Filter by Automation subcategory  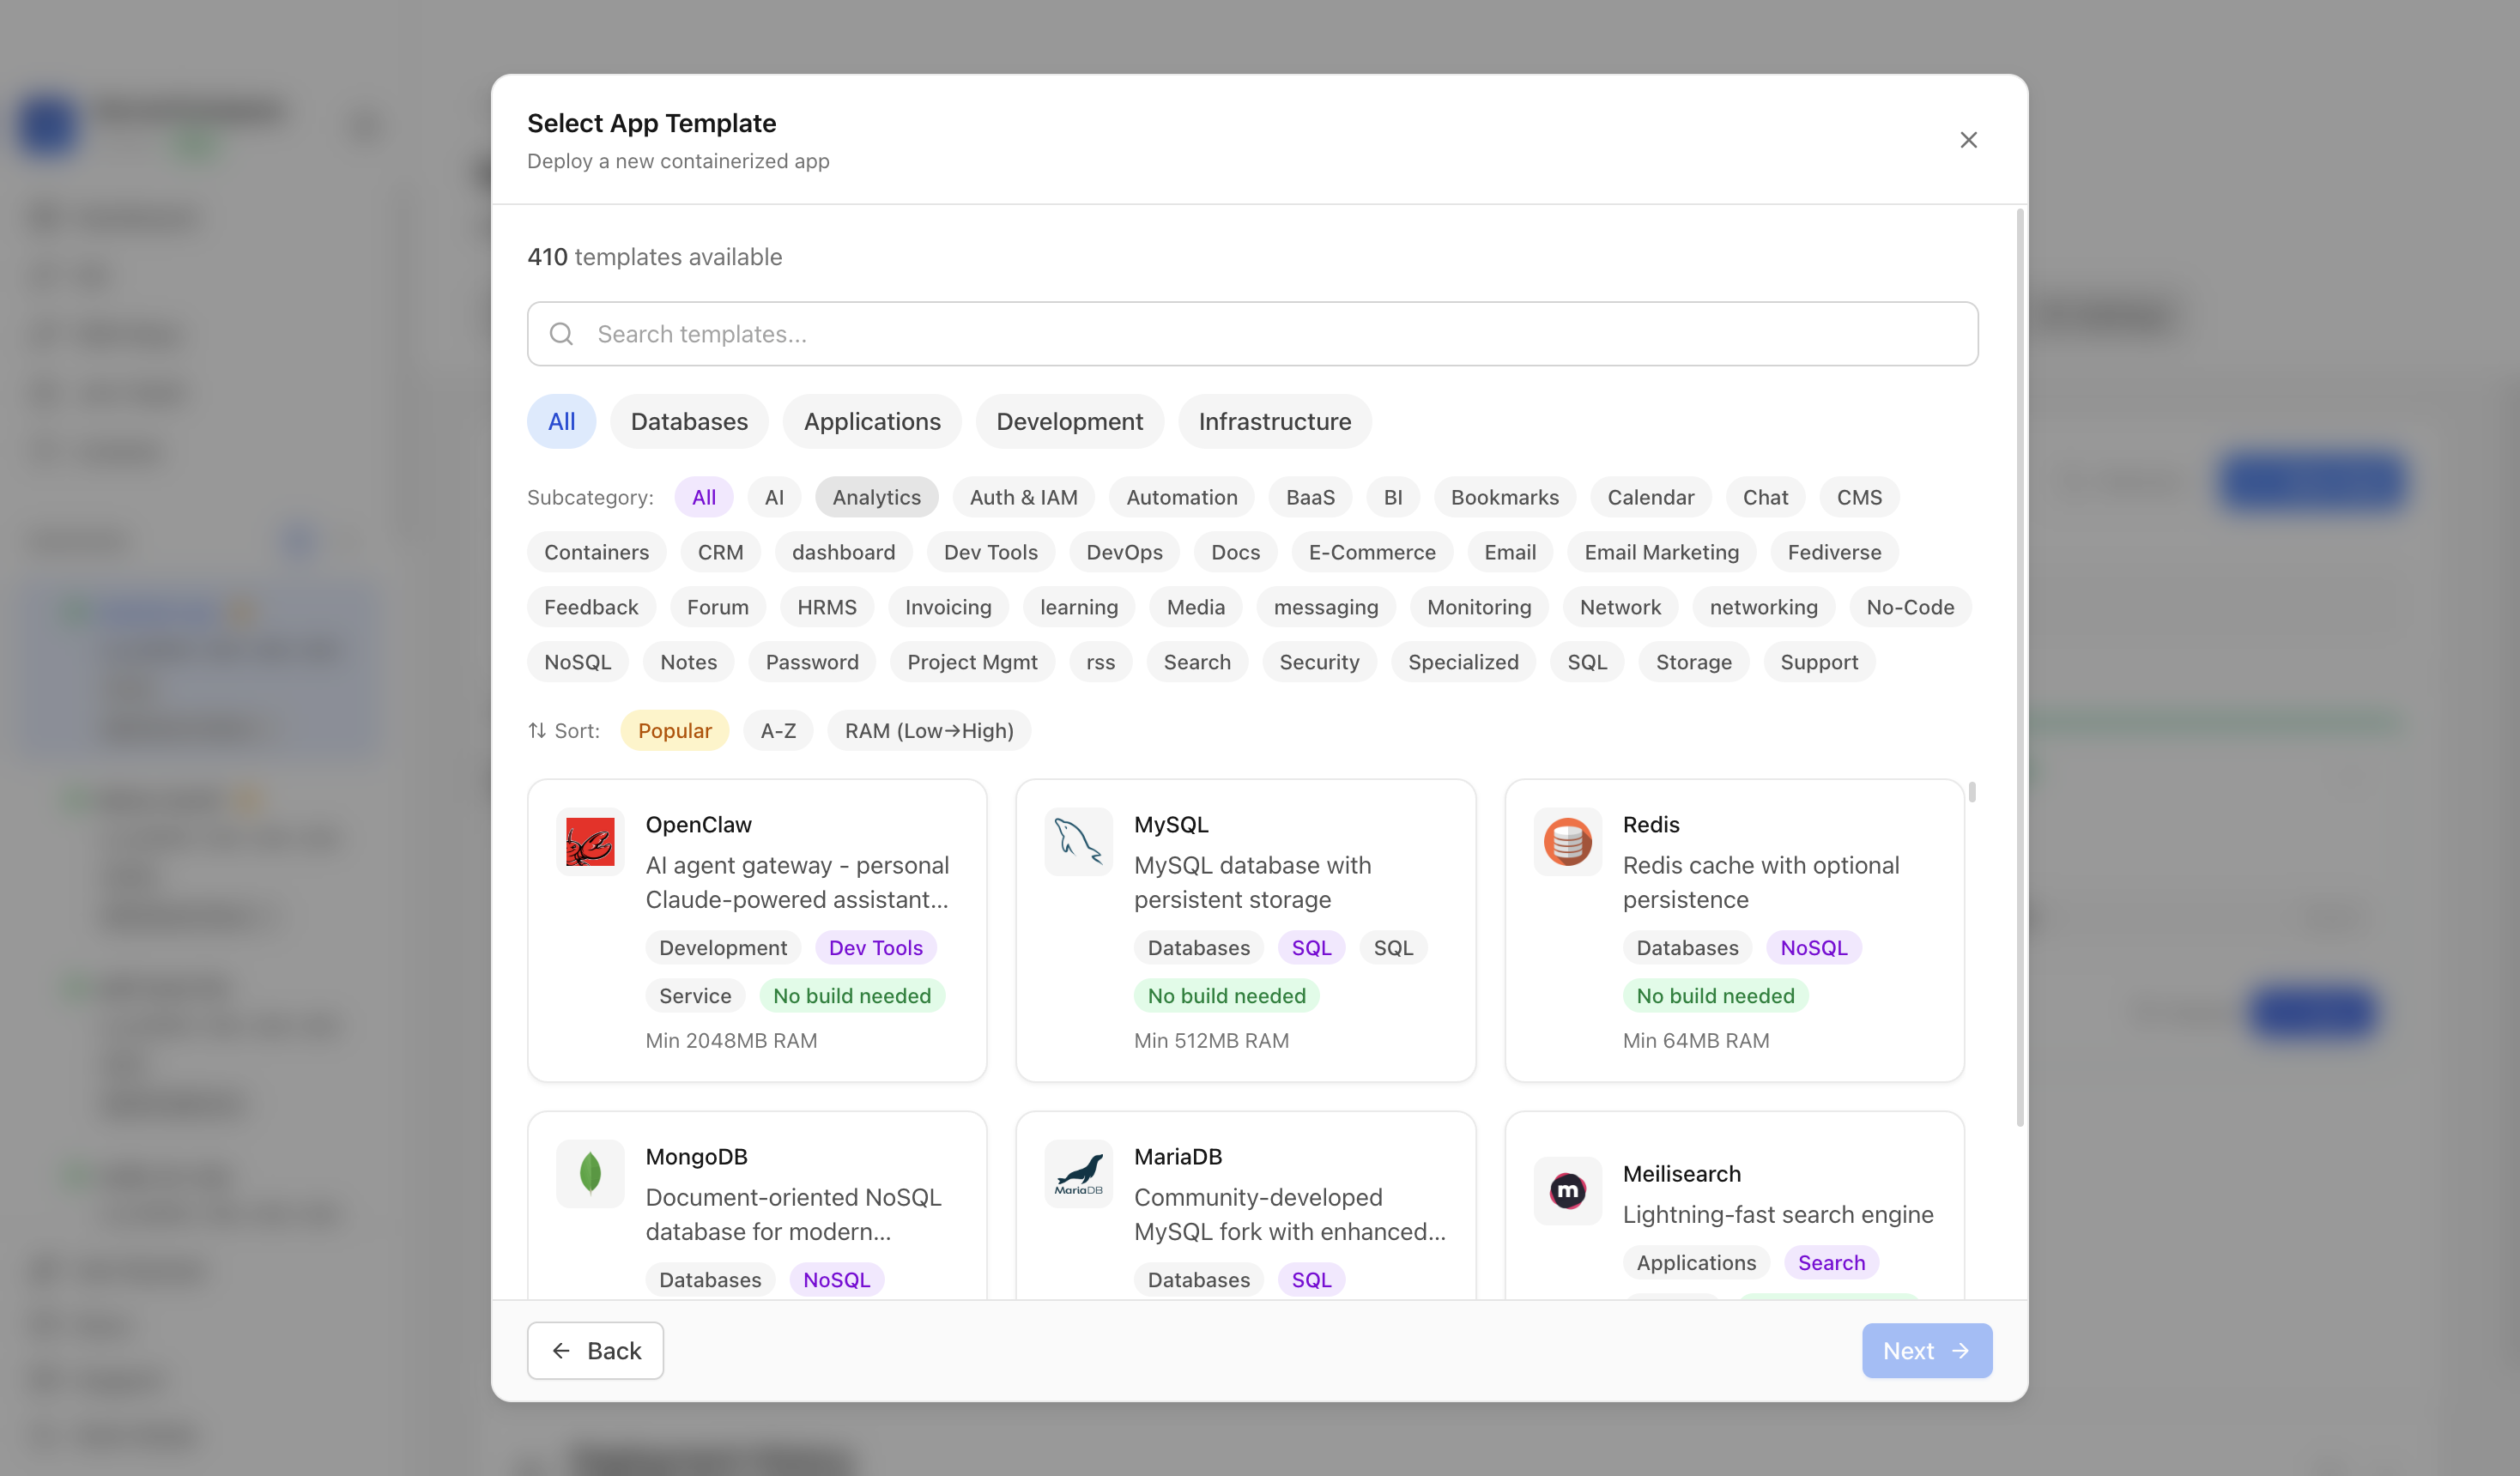pyautogui.click(x=1181, y=497)
